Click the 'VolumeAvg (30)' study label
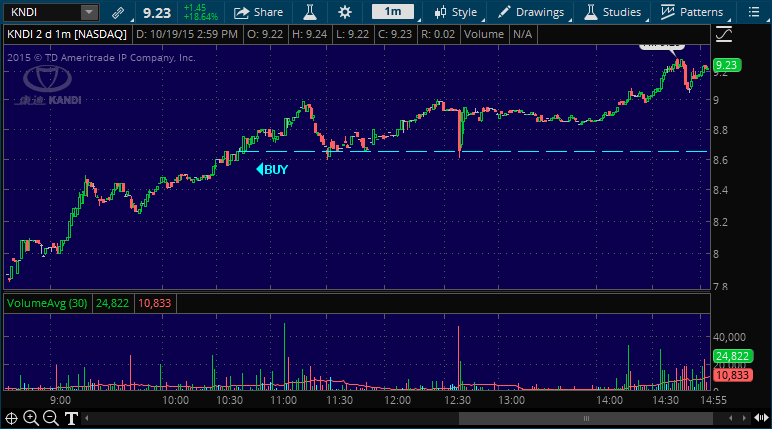 (47, 303)
